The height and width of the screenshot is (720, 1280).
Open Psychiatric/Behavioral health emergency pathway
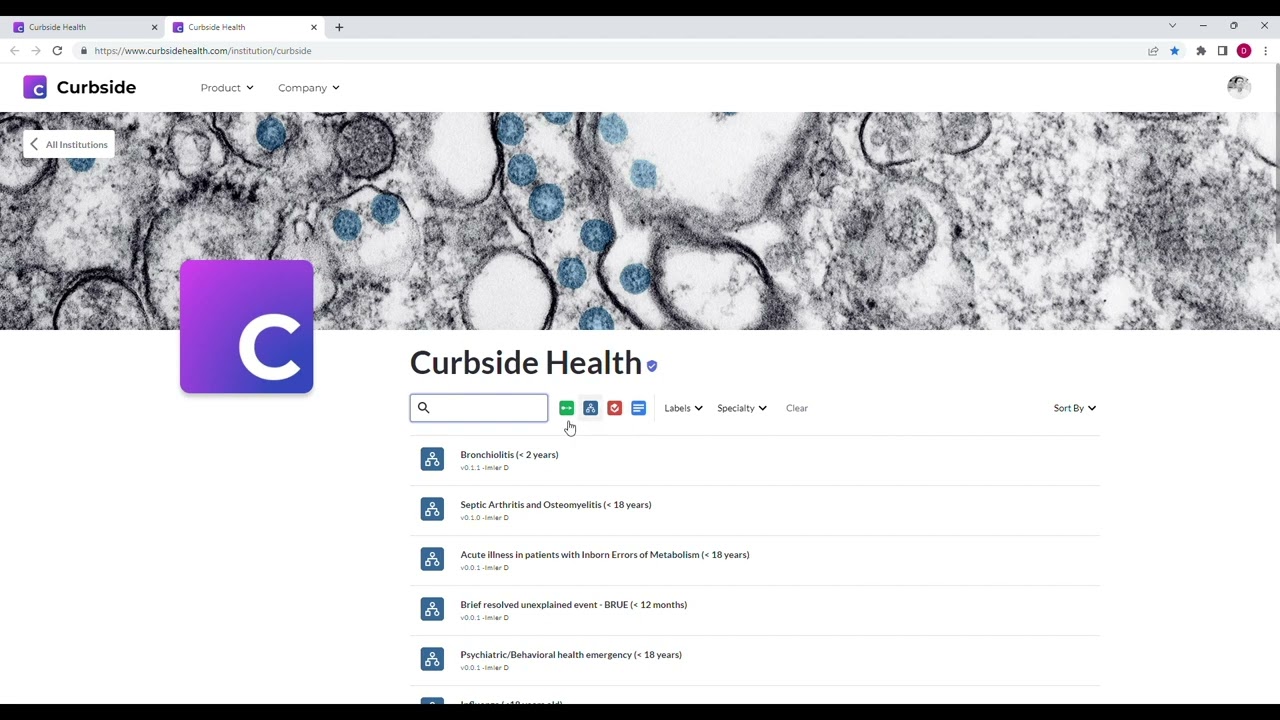[x=571, y=655]
